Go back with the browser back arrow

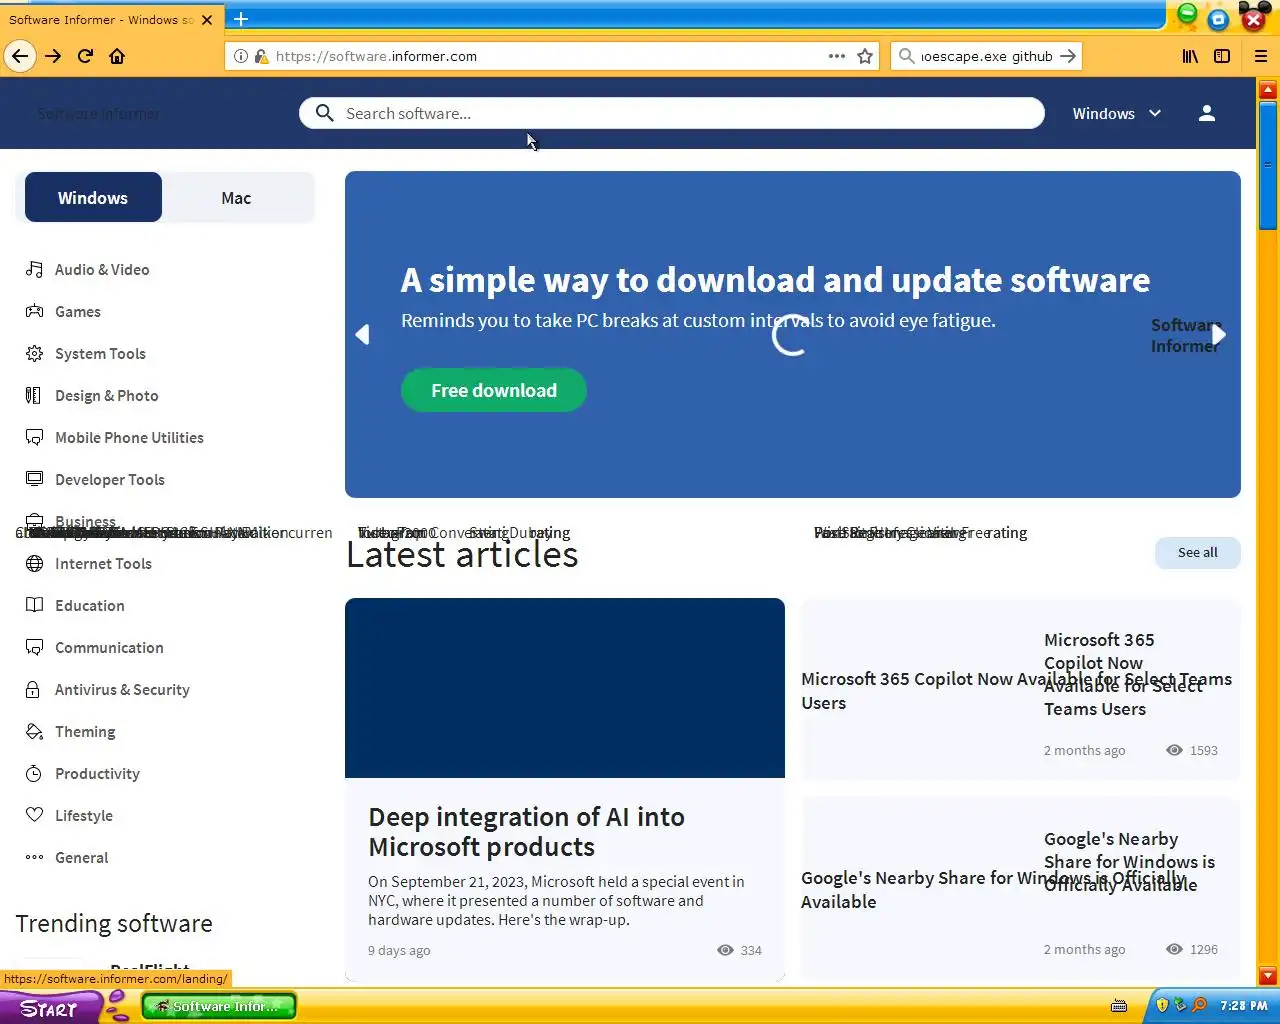20,56
